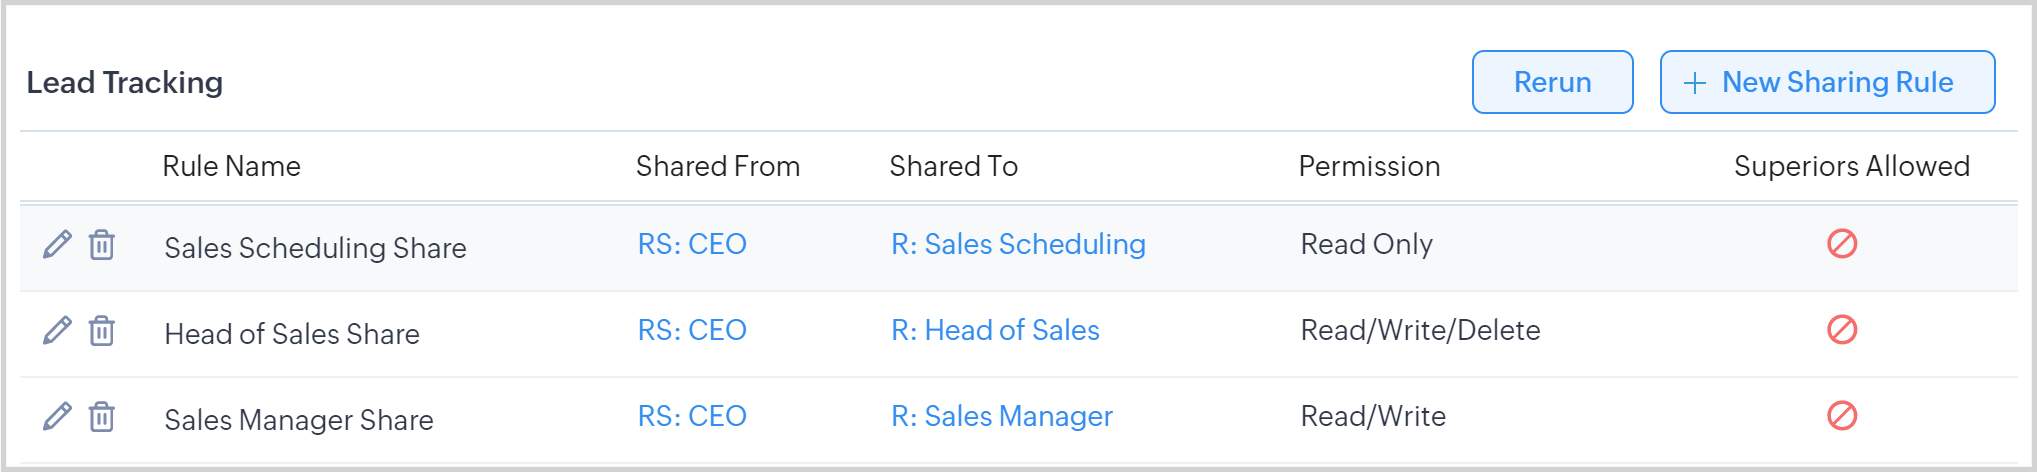The width and height of the screenshot is (2038, 472).
Task: Open the R: Sales Manager link
Action: (x=1001, y=416)
